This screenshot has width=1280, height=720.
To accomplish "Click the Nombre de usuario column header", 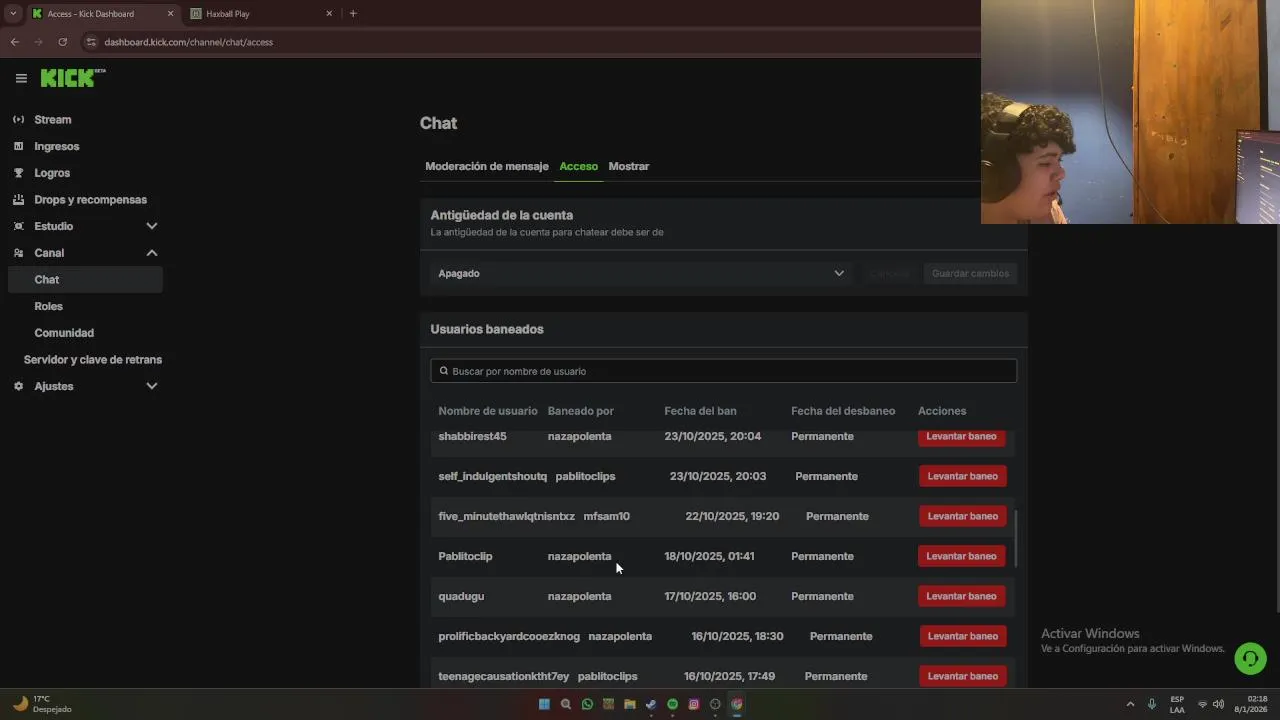I will (488, 411).
